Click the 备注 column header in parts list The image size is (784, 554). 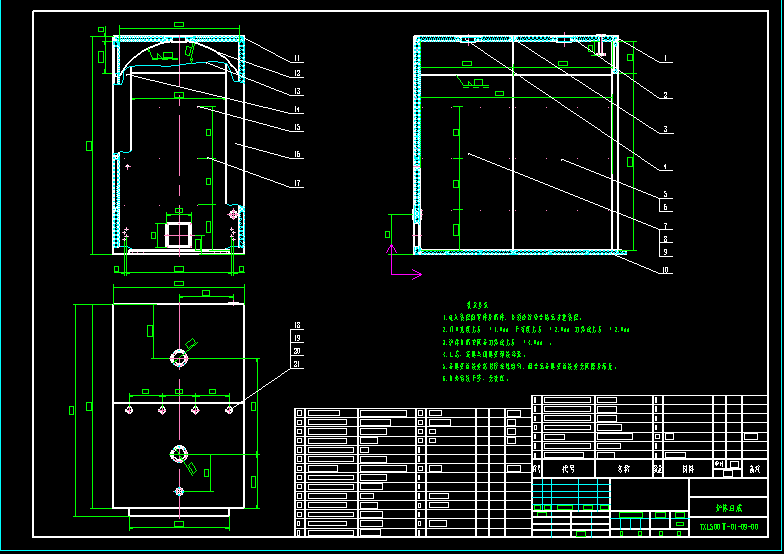click(754, 469)
